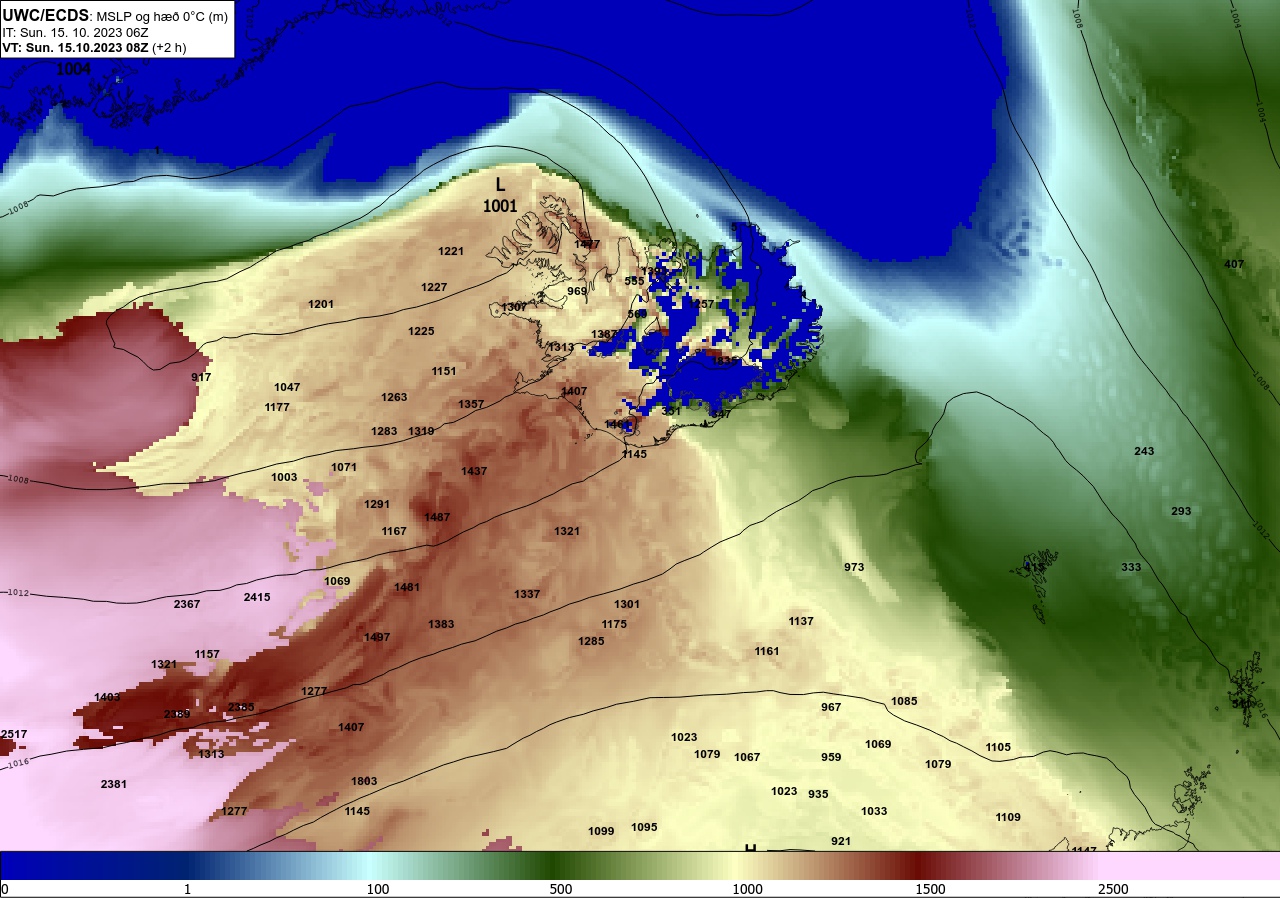Click the height value 1105

[998, 747]
